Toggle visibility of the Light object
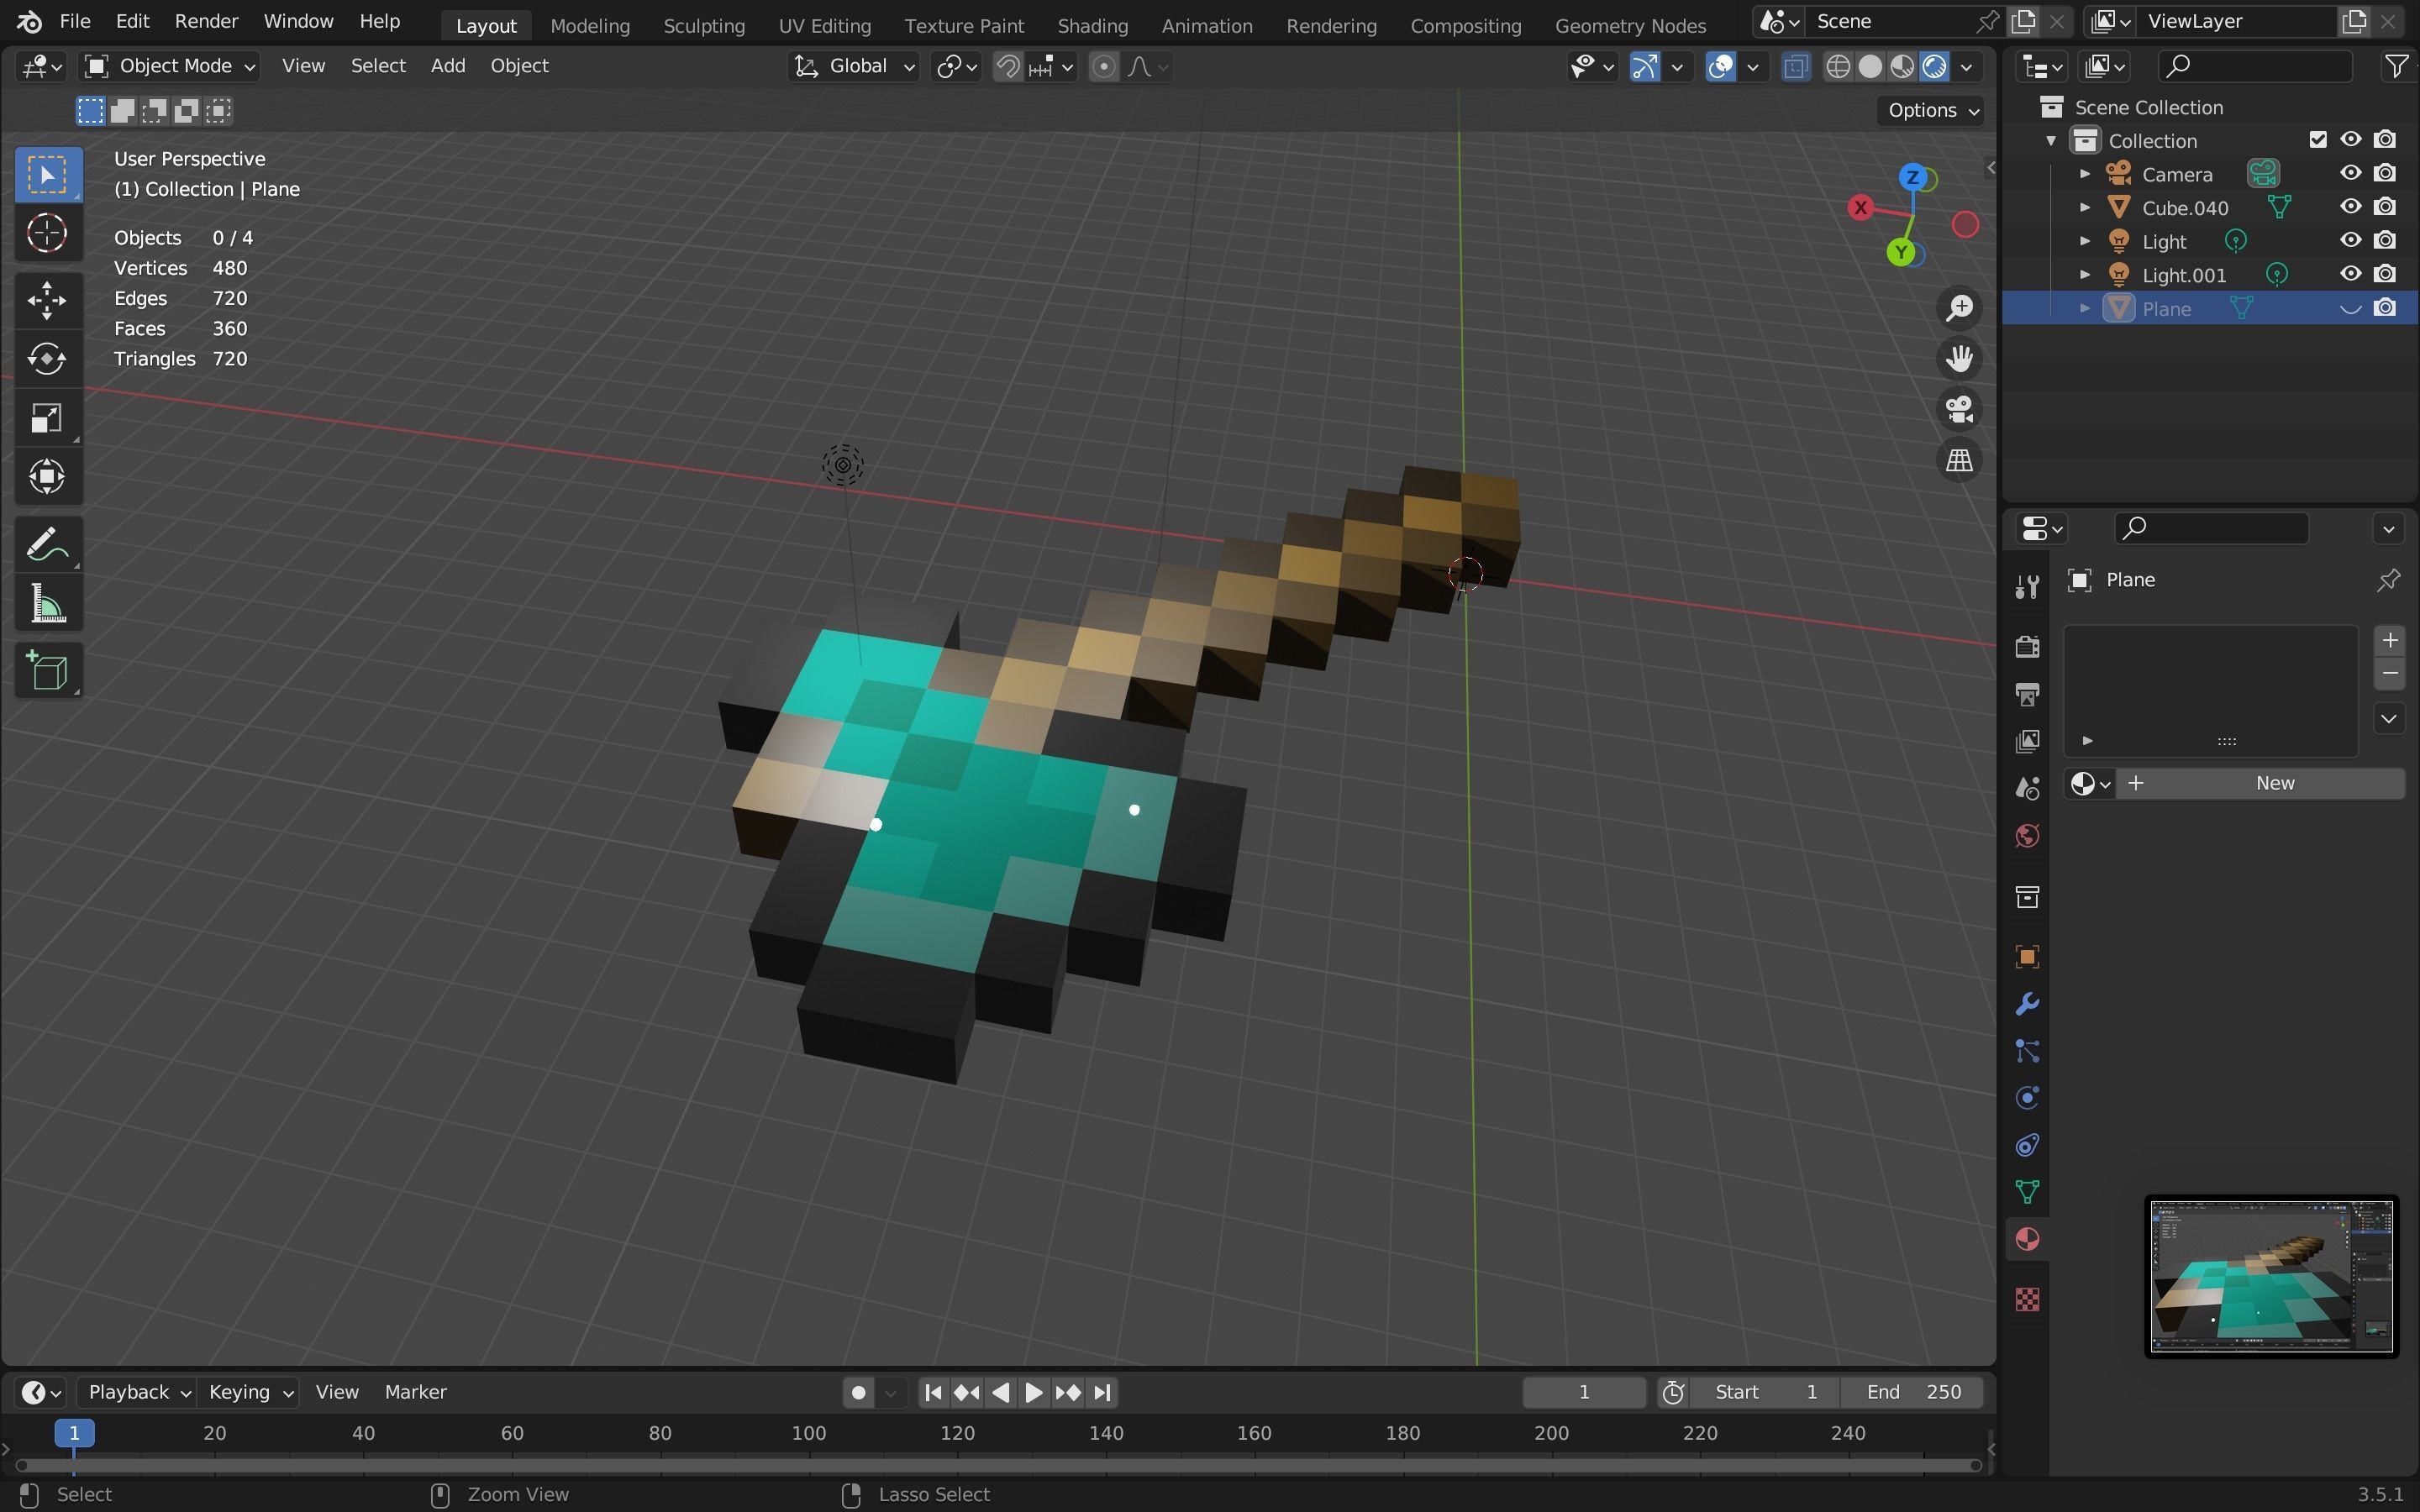The height and width of the screenshot is (1512, 2420). 2350,241
